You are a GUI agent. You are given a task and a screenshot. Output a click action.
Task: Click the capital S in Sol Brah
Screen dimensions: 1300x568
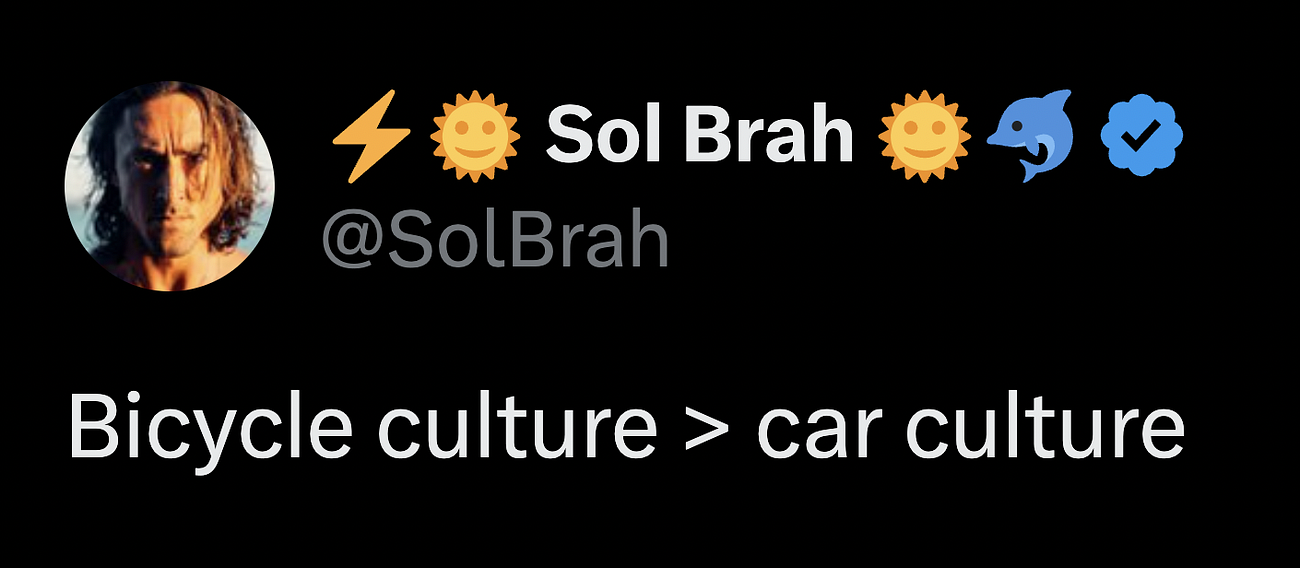click(x=570, y=136)
